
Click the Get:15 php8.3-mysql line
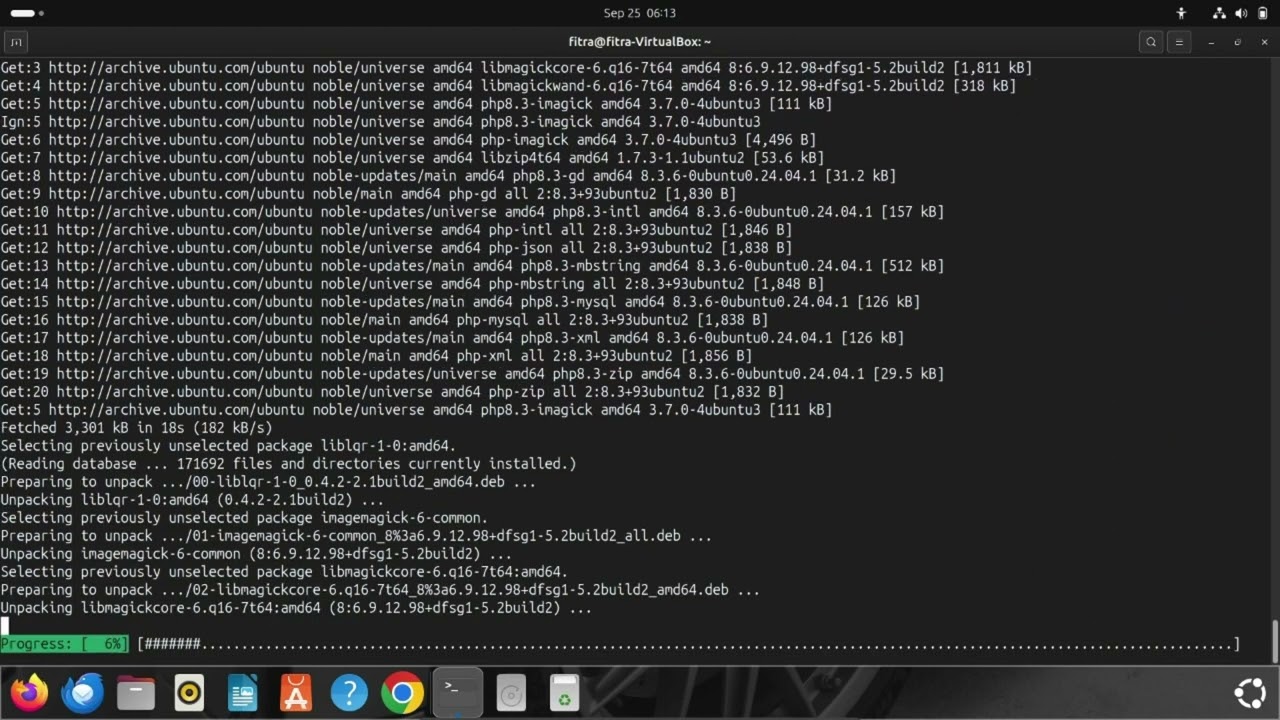[x=460, y=302]
